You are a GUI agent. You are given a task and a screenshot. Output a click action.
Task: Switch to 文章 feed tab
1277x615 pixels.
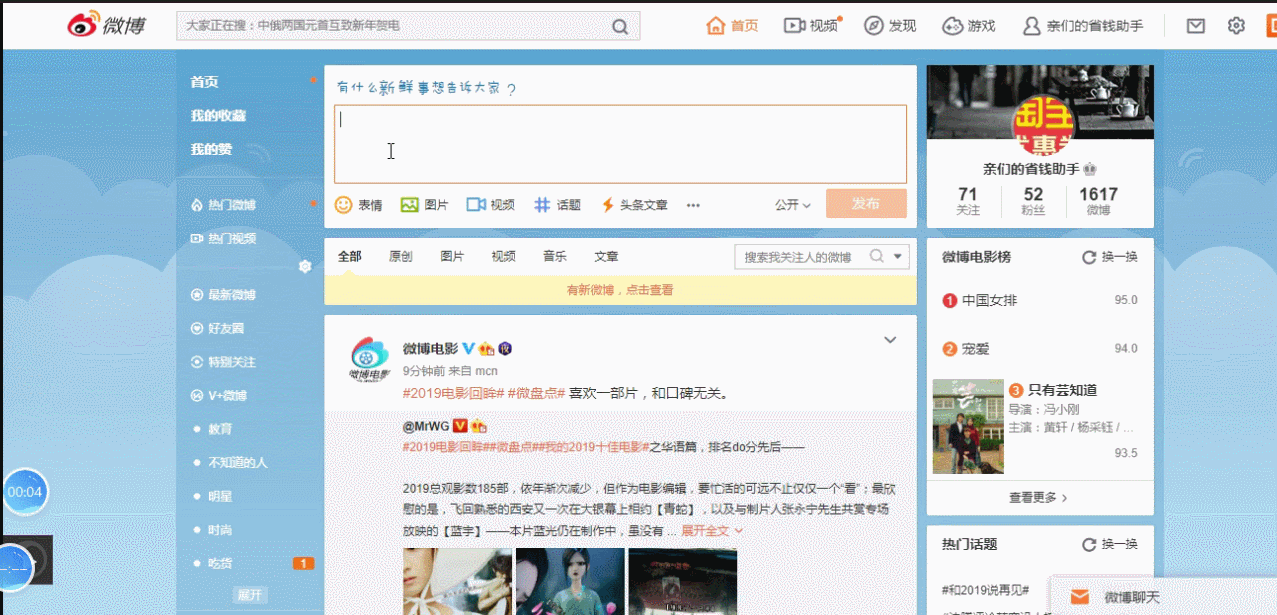click(x=606, y=257)
